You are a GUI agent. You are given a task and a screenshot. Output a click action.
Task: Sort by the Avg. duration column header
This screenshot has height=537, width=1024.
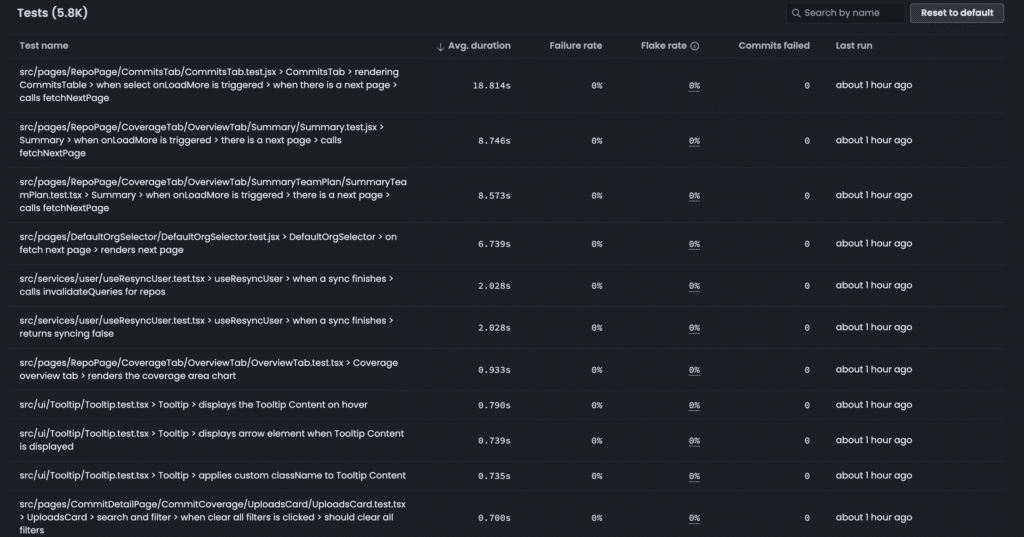pos(479,46)
